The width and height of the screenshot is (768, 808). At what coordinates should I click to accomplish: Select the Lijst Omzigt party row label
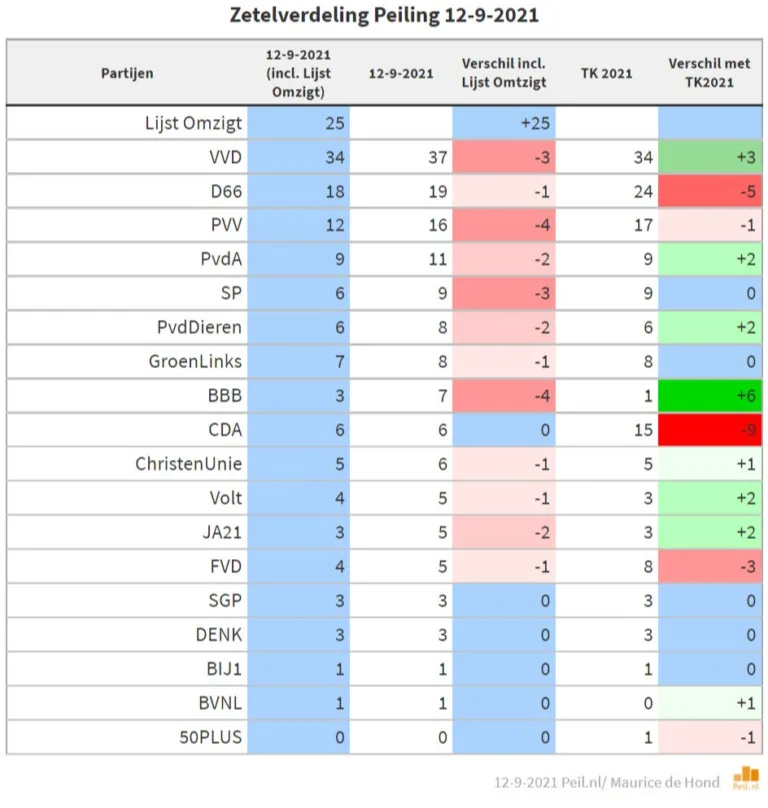[x=191, y=124]
